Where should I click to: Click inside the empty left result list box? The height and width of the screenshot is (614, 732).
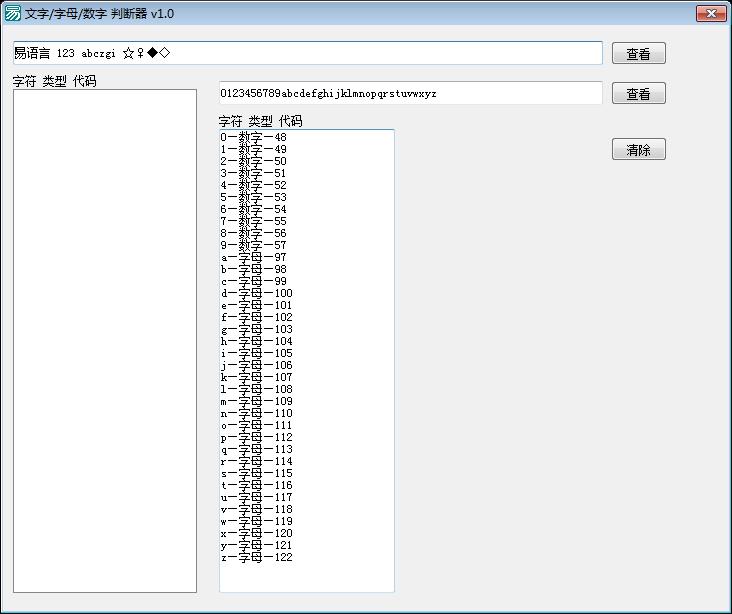[x=105, y=341]
